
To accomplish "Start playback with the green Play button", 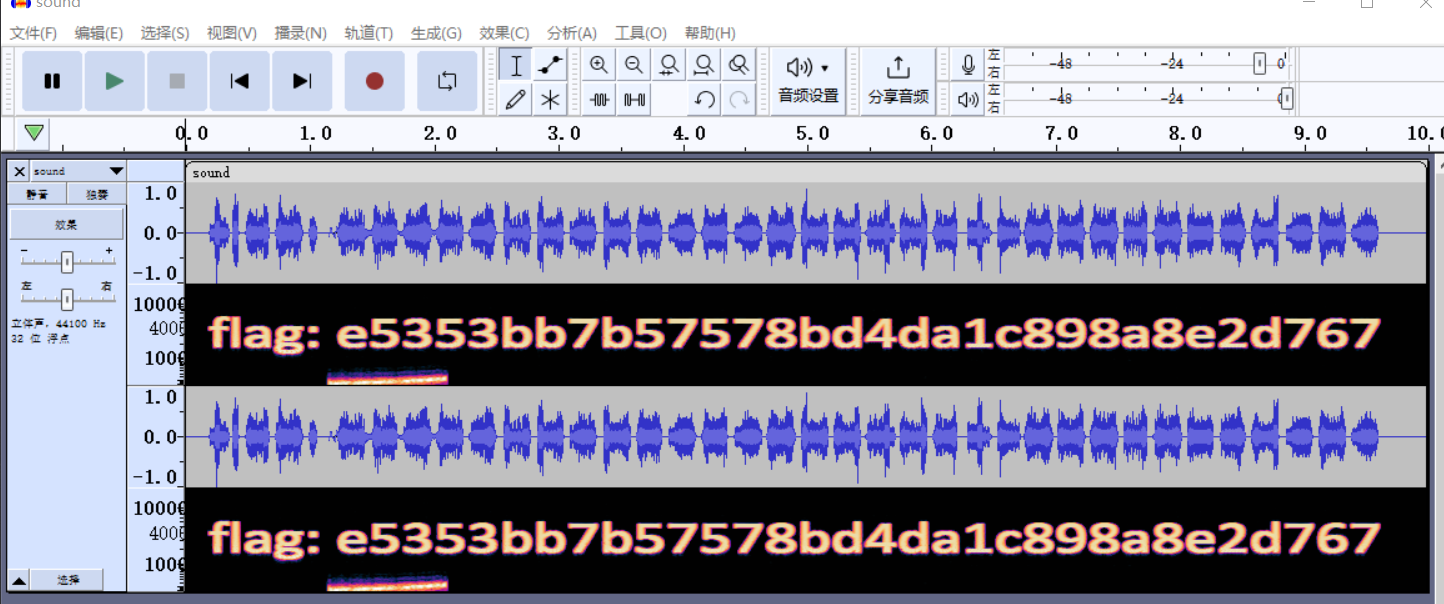I will (114, 81).
